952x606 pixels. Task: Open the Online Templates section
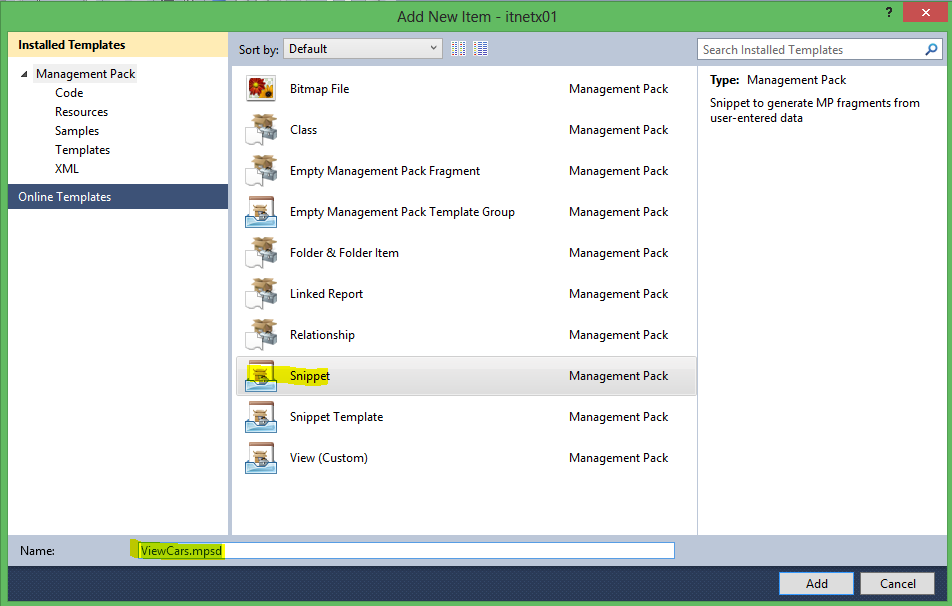click(x=65, y=197)
